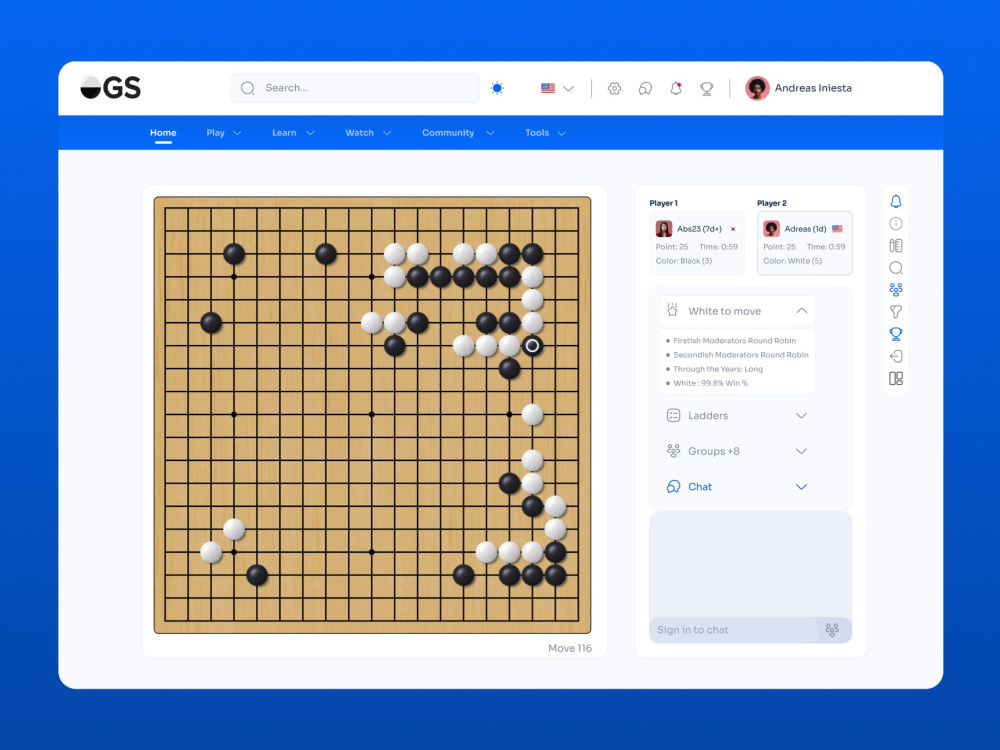1000x750 pixels.
Task: Open the settings gear in the top bar
Action: [615, 88]
